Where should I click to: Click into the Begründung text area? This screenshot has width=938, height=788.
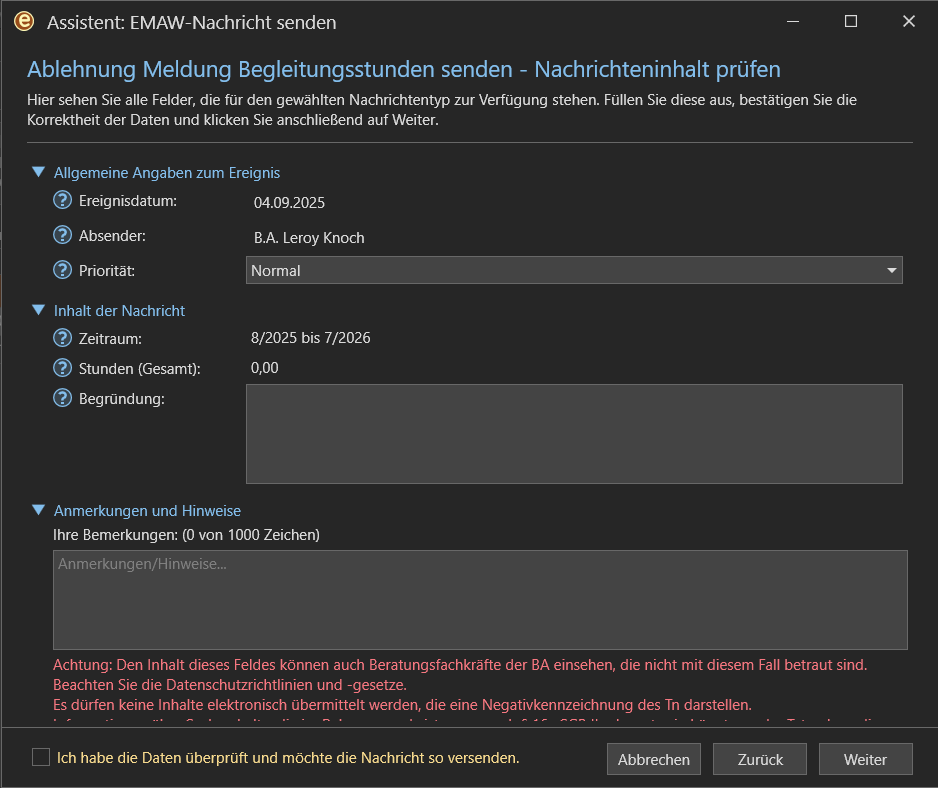coord(574,434)
